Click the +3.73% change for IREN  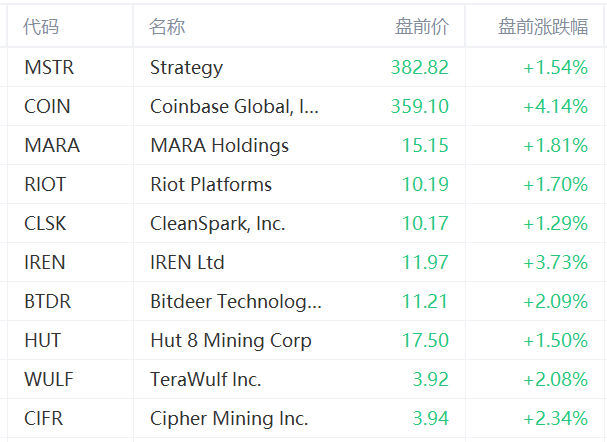(555, 262)
